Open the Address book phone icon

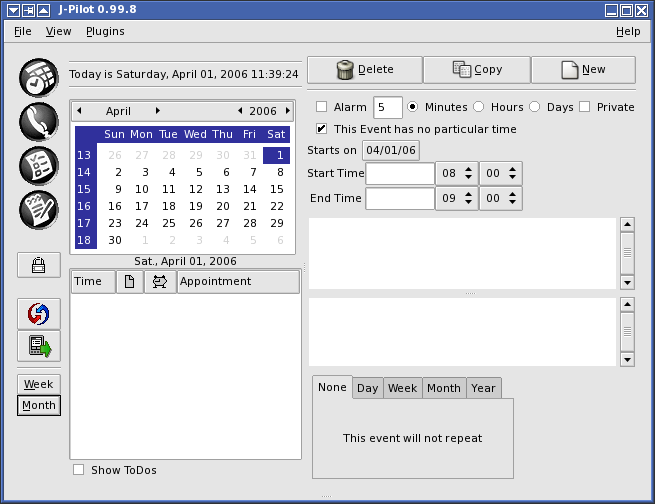click(x=39, y=122)
